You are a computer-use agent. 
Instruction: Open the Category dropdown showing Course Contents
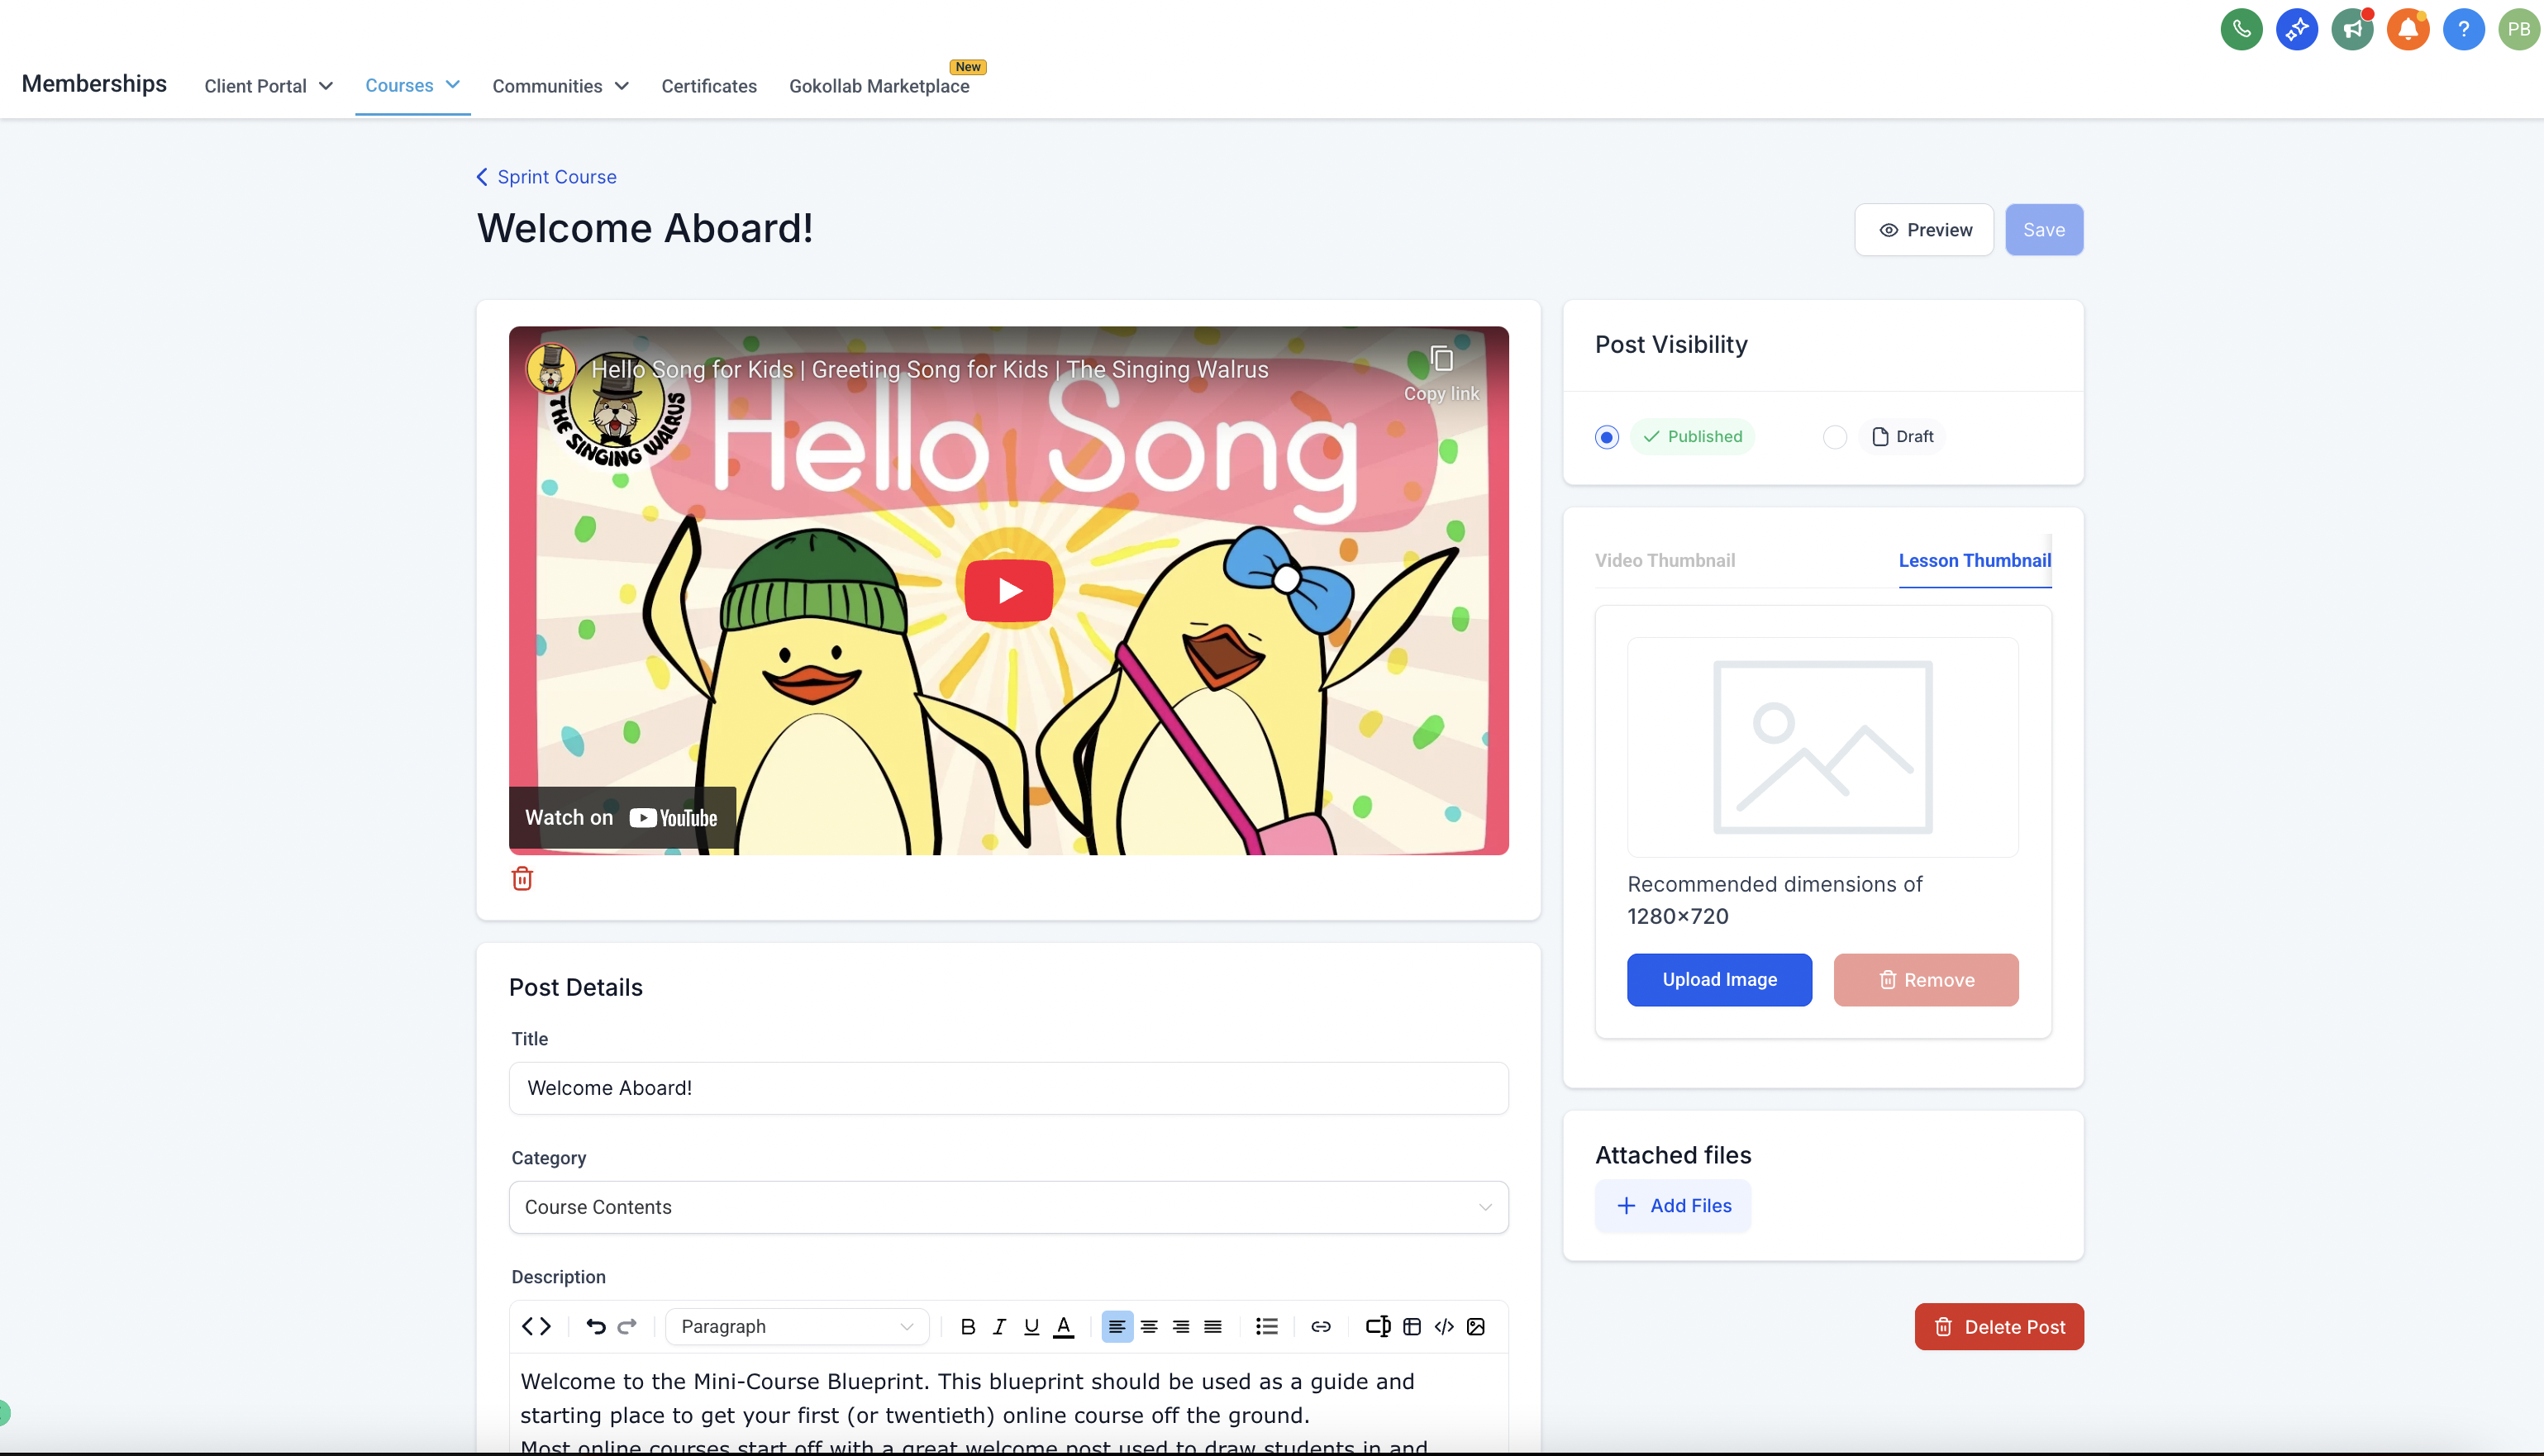pyautogui.click(x=1008, y=1207)
